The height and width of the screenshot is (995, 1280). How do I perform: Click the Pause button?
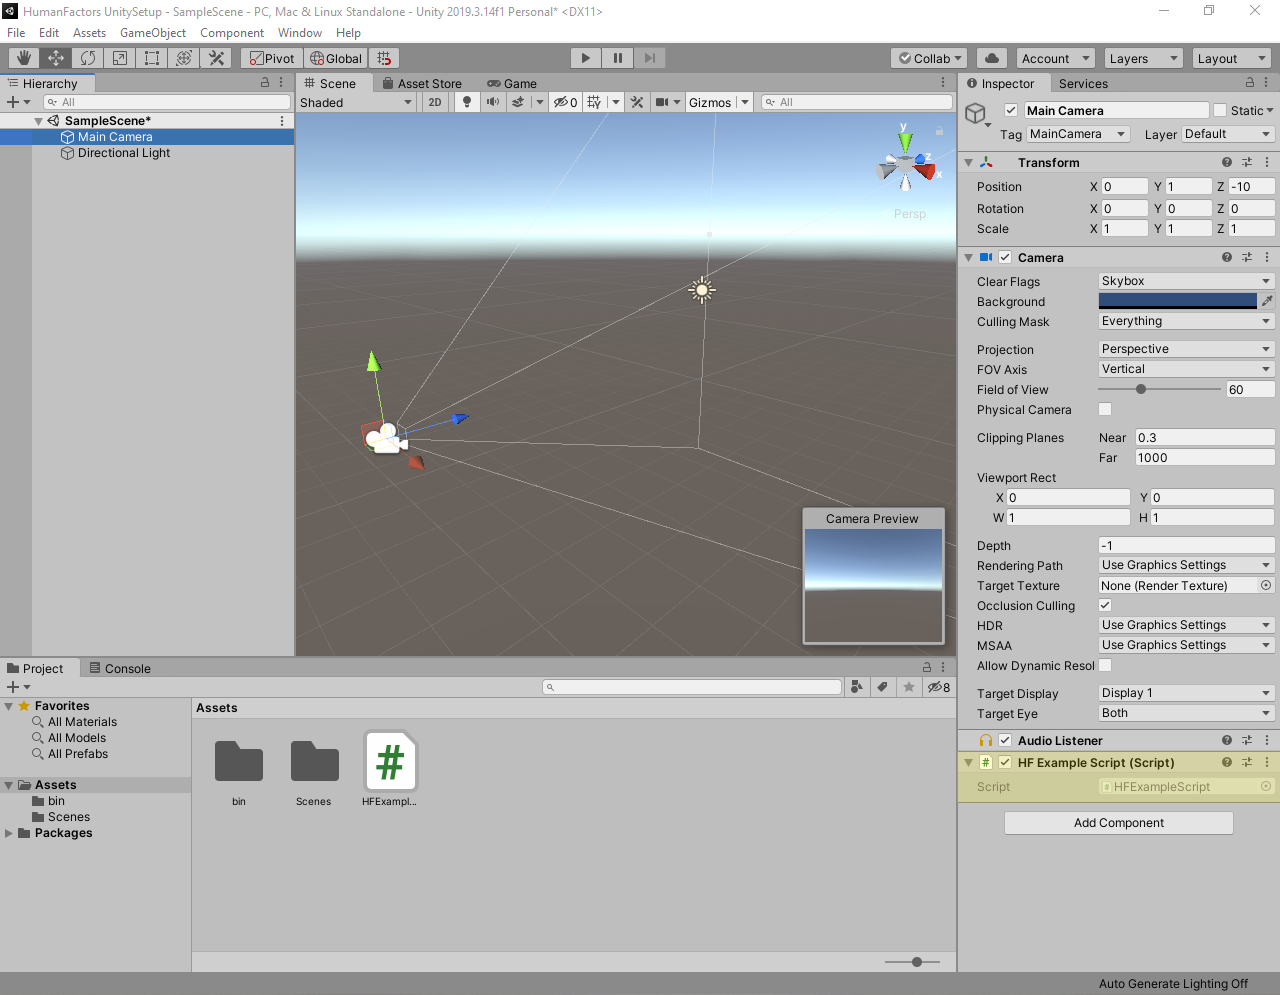[618, 58]
